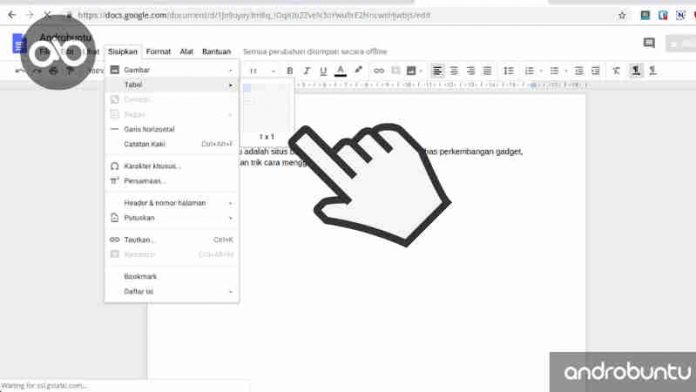Viewport: 696px width, 392px height.
Task: Open the text color picker
Action: [340, 71]
